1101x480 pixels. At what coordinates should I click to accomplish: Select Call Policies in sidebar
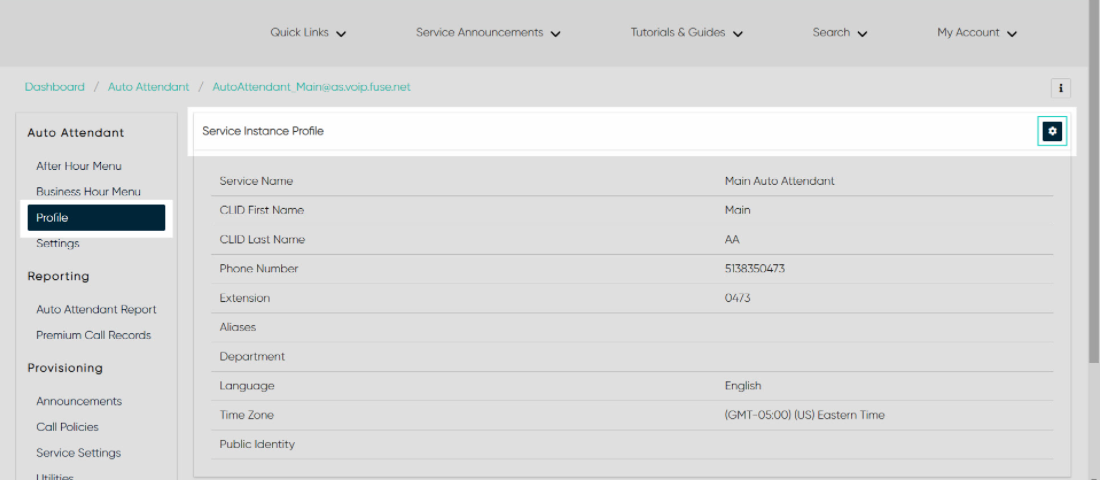coord(67,427)
